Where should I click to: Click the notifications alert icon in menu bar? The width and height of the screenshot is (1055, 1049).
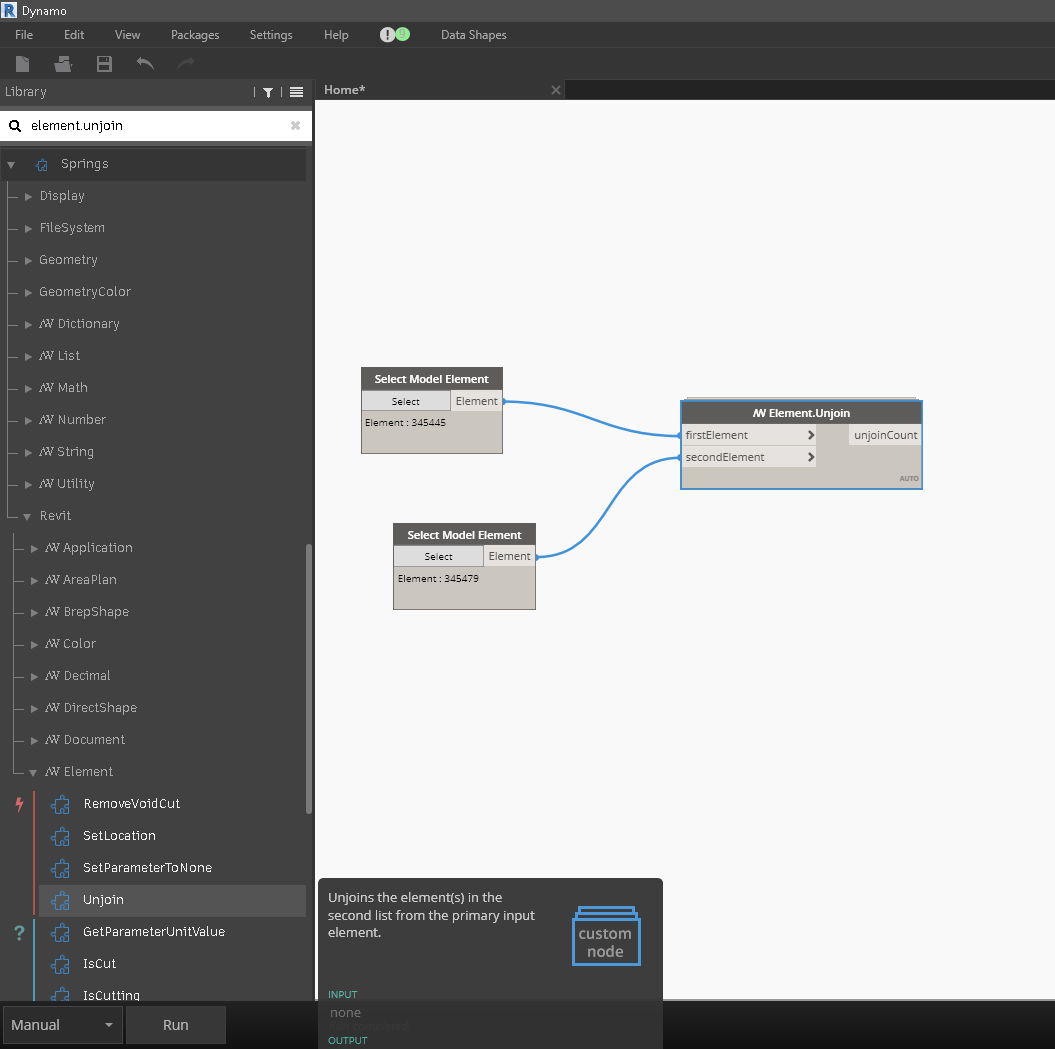[x=387, y=35]
